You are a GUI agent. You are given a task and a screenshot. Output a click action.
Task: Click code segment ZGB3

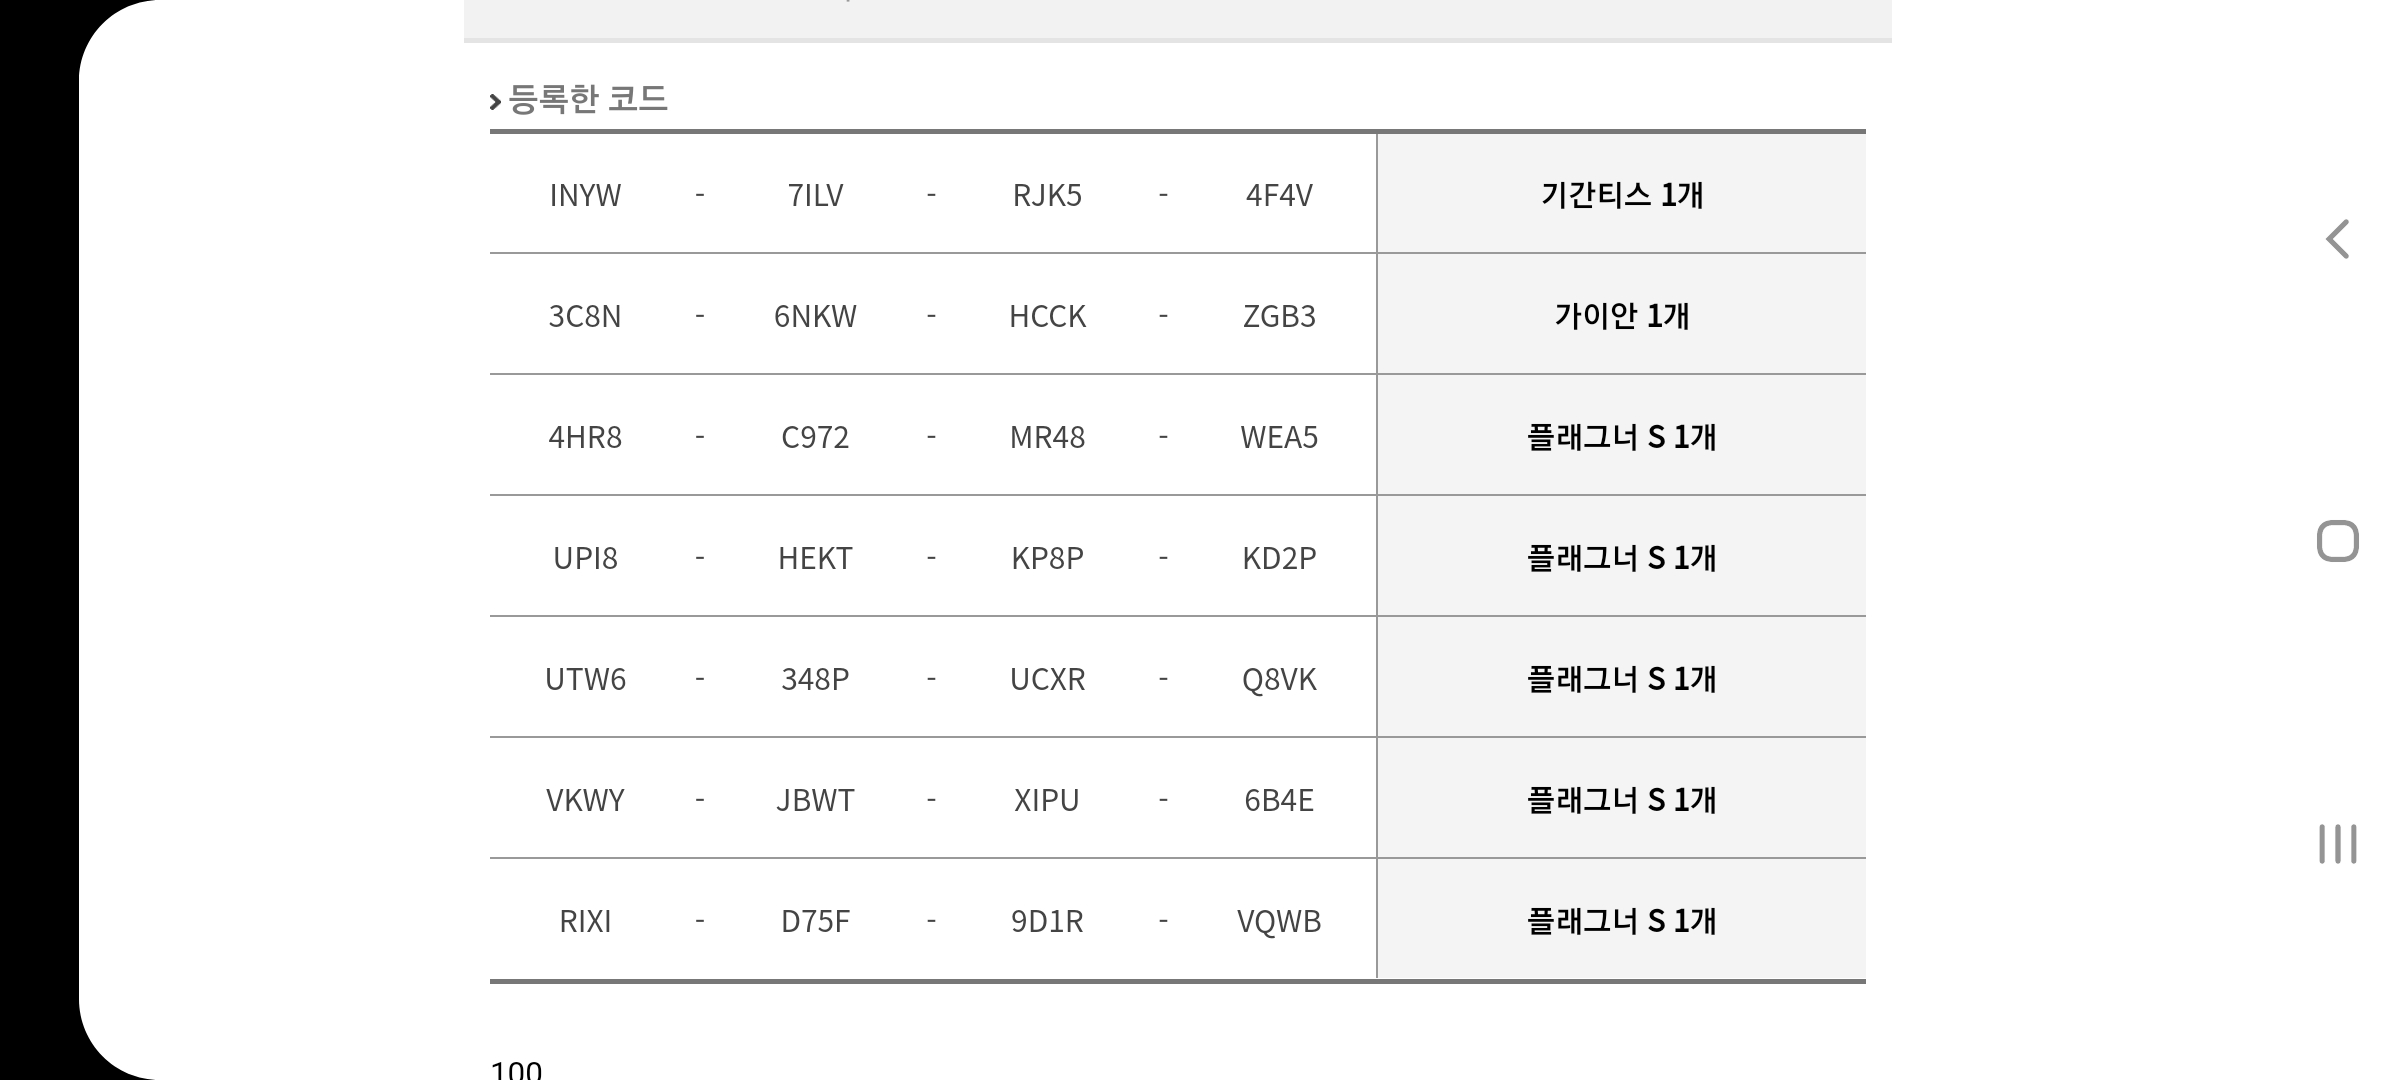coord(1279,316)
